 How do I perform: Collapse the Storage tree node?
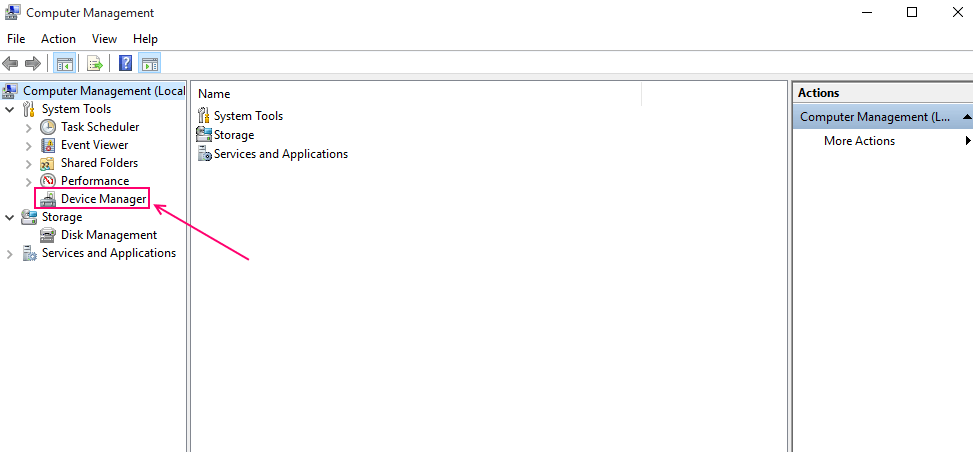click(9, 217)
